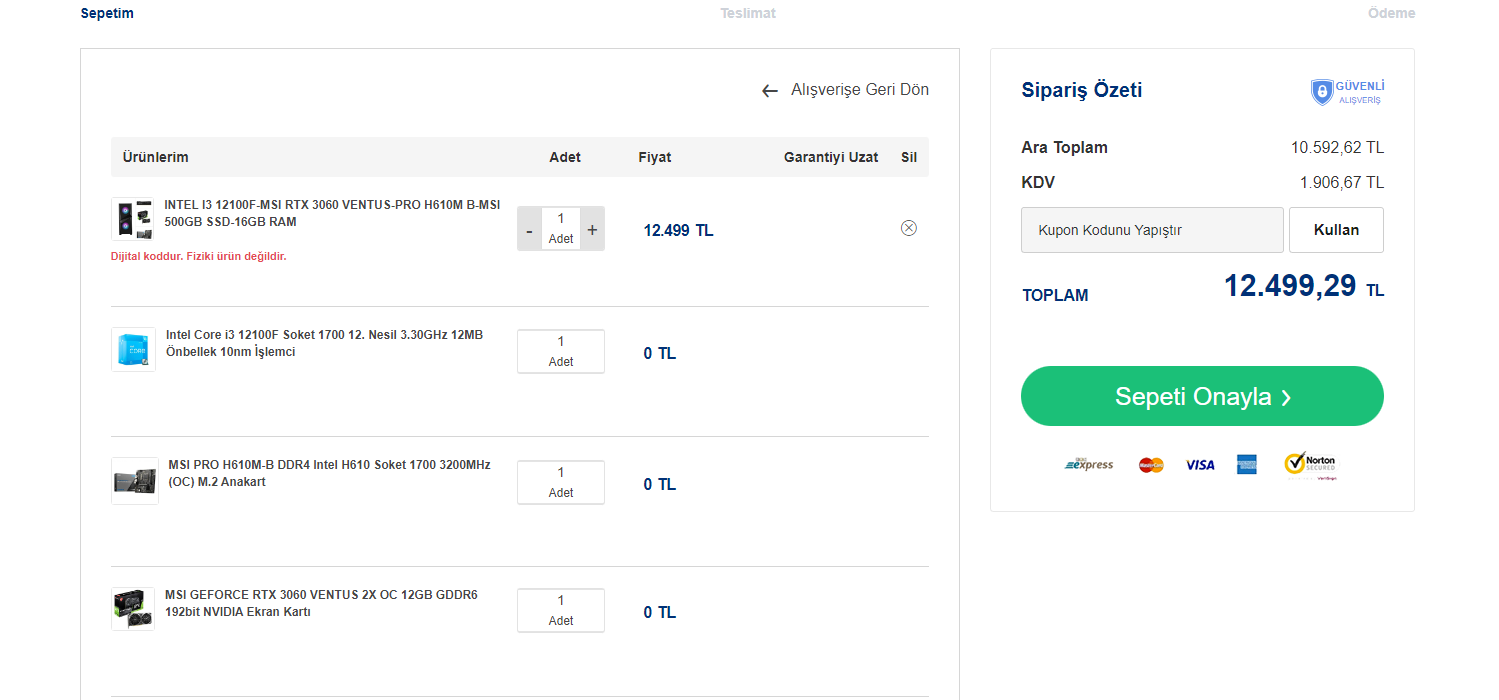Apply coupon with the Kullan button
1499x700 pixels.
click(1336, 230)
